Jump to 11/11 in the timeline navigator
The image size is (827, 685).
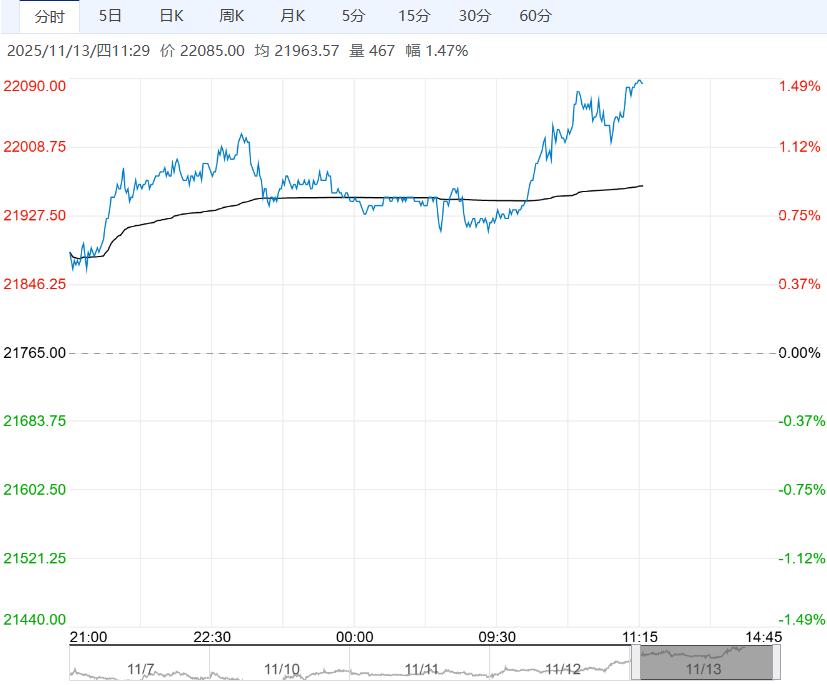point(421,666)
